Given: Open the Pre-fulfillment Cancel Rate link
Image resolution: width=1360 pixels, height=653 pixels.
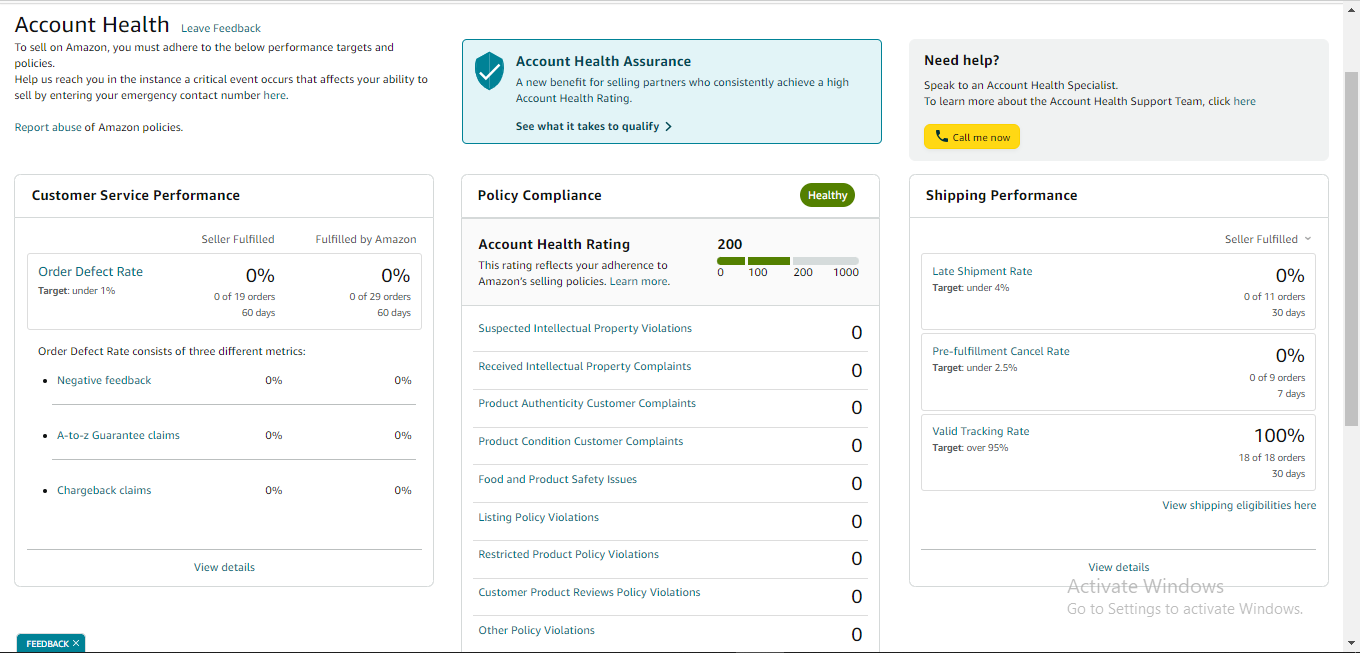Looking at the screenshot, I should 1001,352.
